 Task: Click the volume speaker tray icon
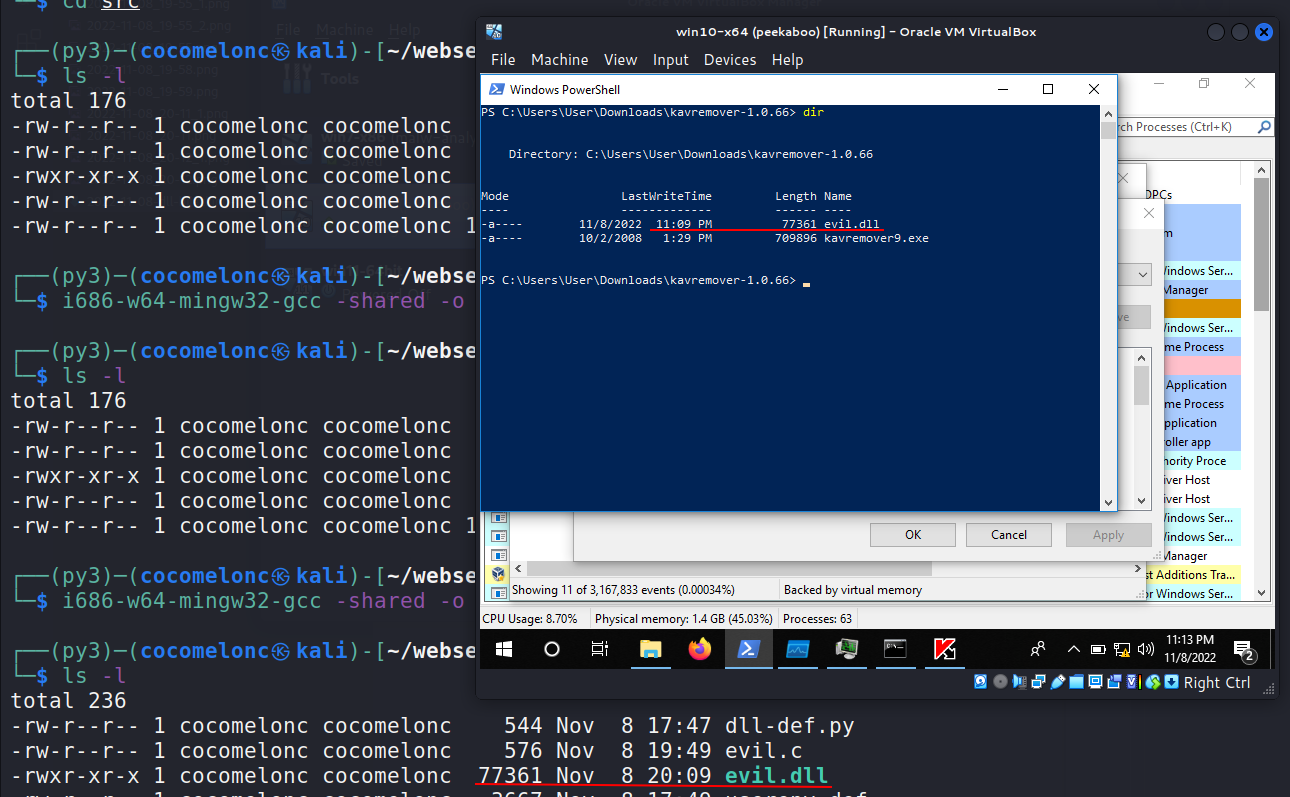[1146, 649]
